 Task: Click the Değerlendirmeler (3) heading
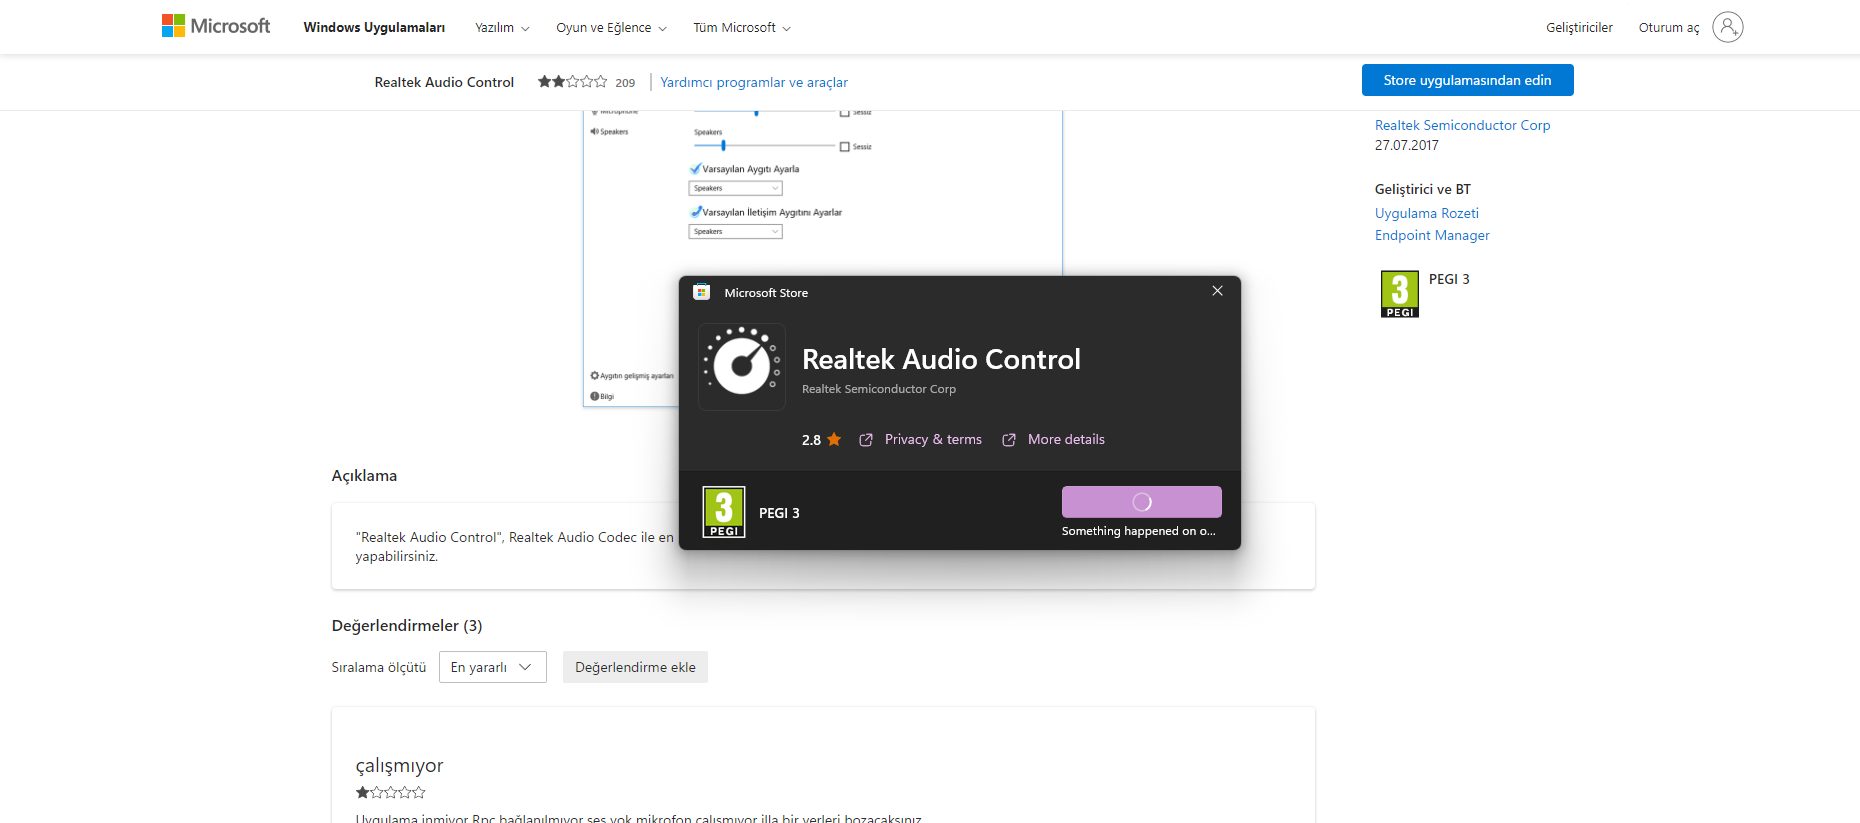tap(407, 626)
